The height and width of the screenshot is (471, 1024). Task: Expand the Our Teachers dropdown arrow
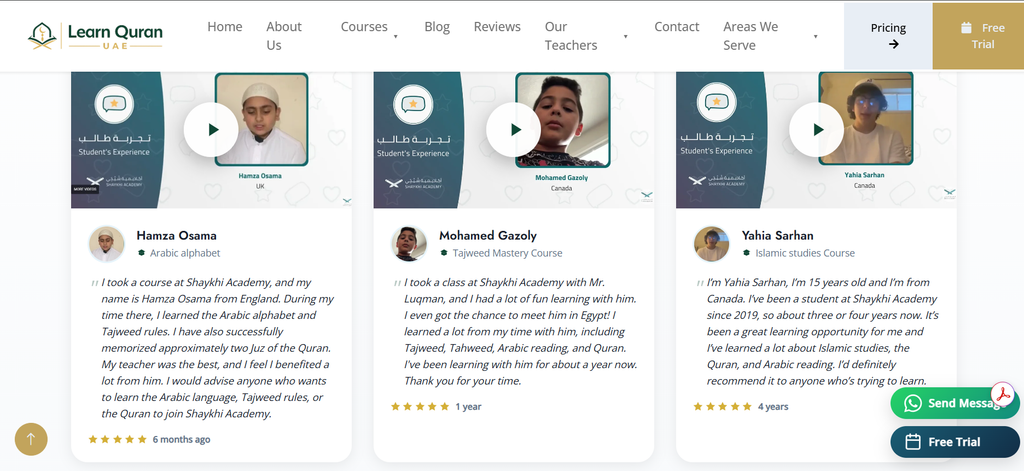(x=626, y=37)
